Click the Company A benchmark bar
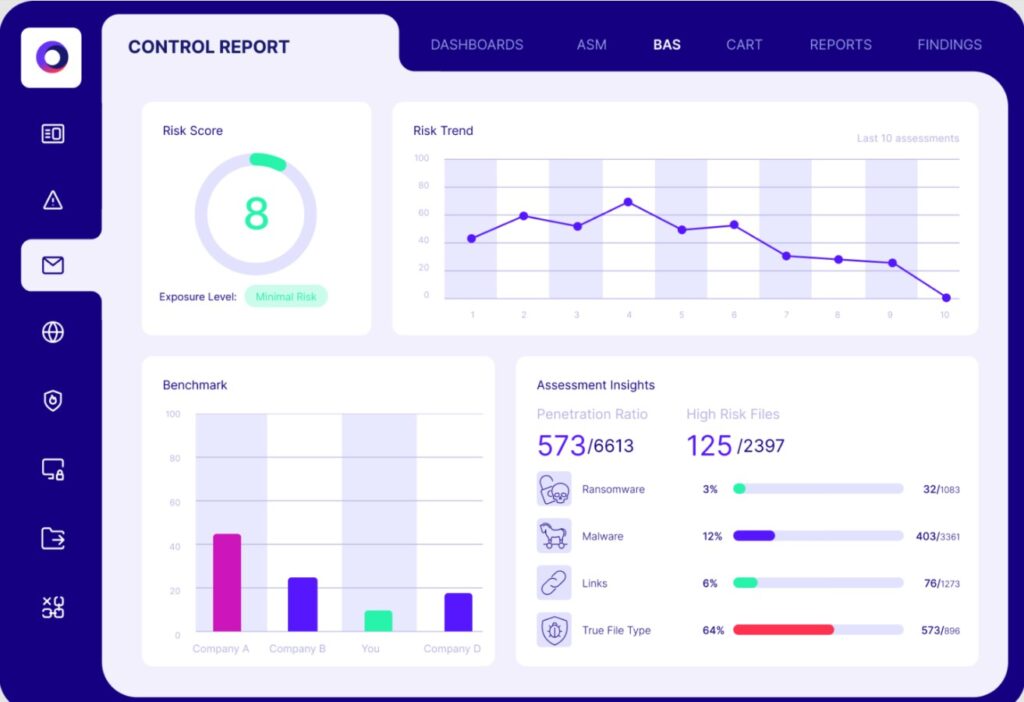The height and width of the screenshot is (702, 1024). [x=227, y=582]
